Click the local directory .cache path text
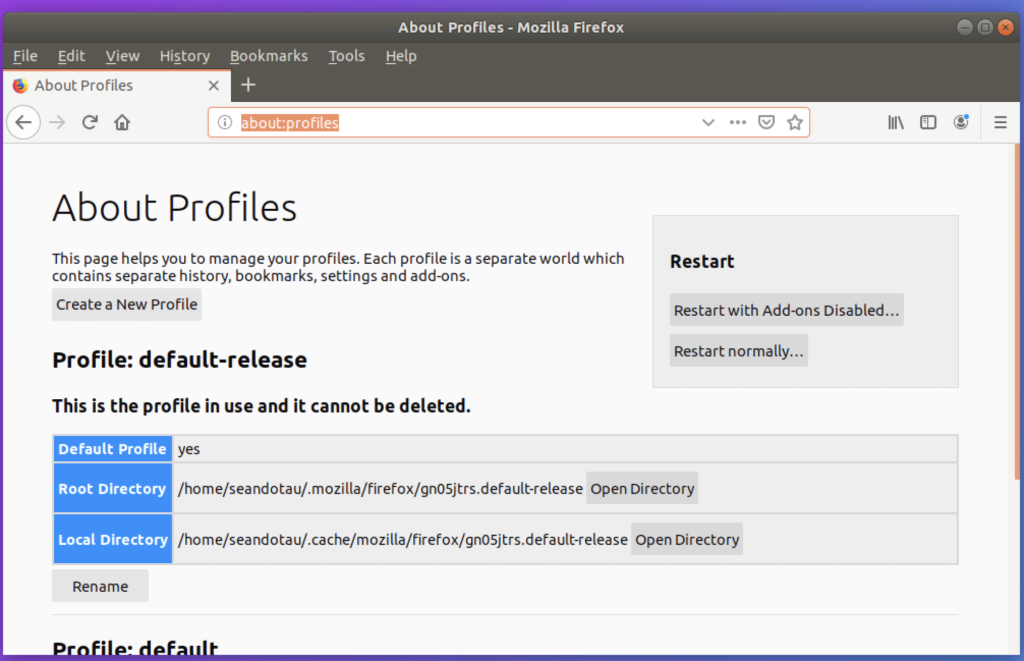This screenshot has height=661, width=1024. pyautogui.click(x=402, y=540)
